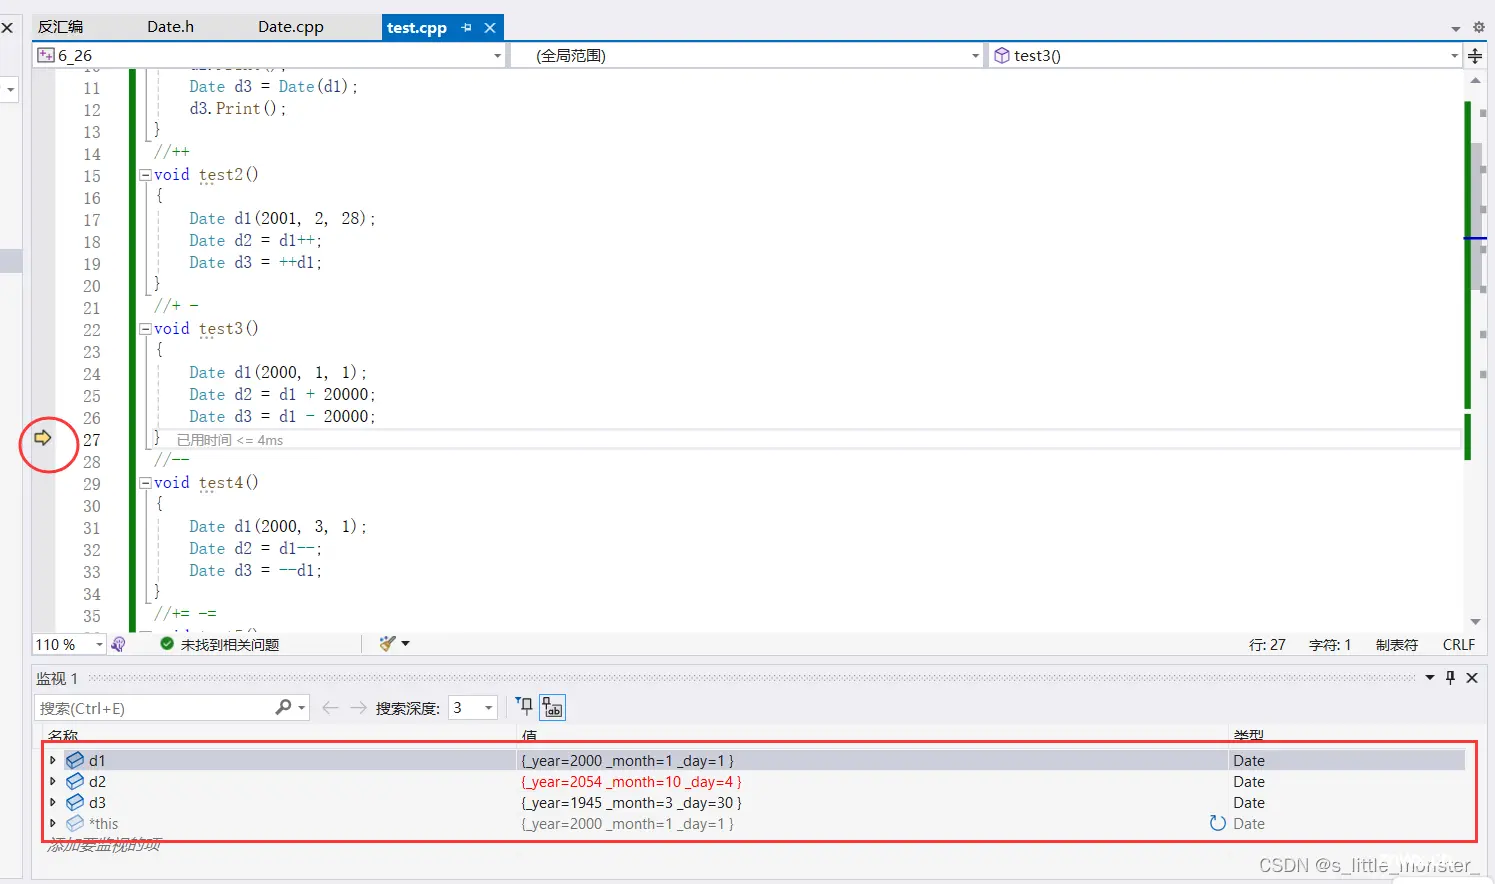Toggle auto-hide pin of watch panel
Screen dimensions: 1495x884
click(1451, 678)
